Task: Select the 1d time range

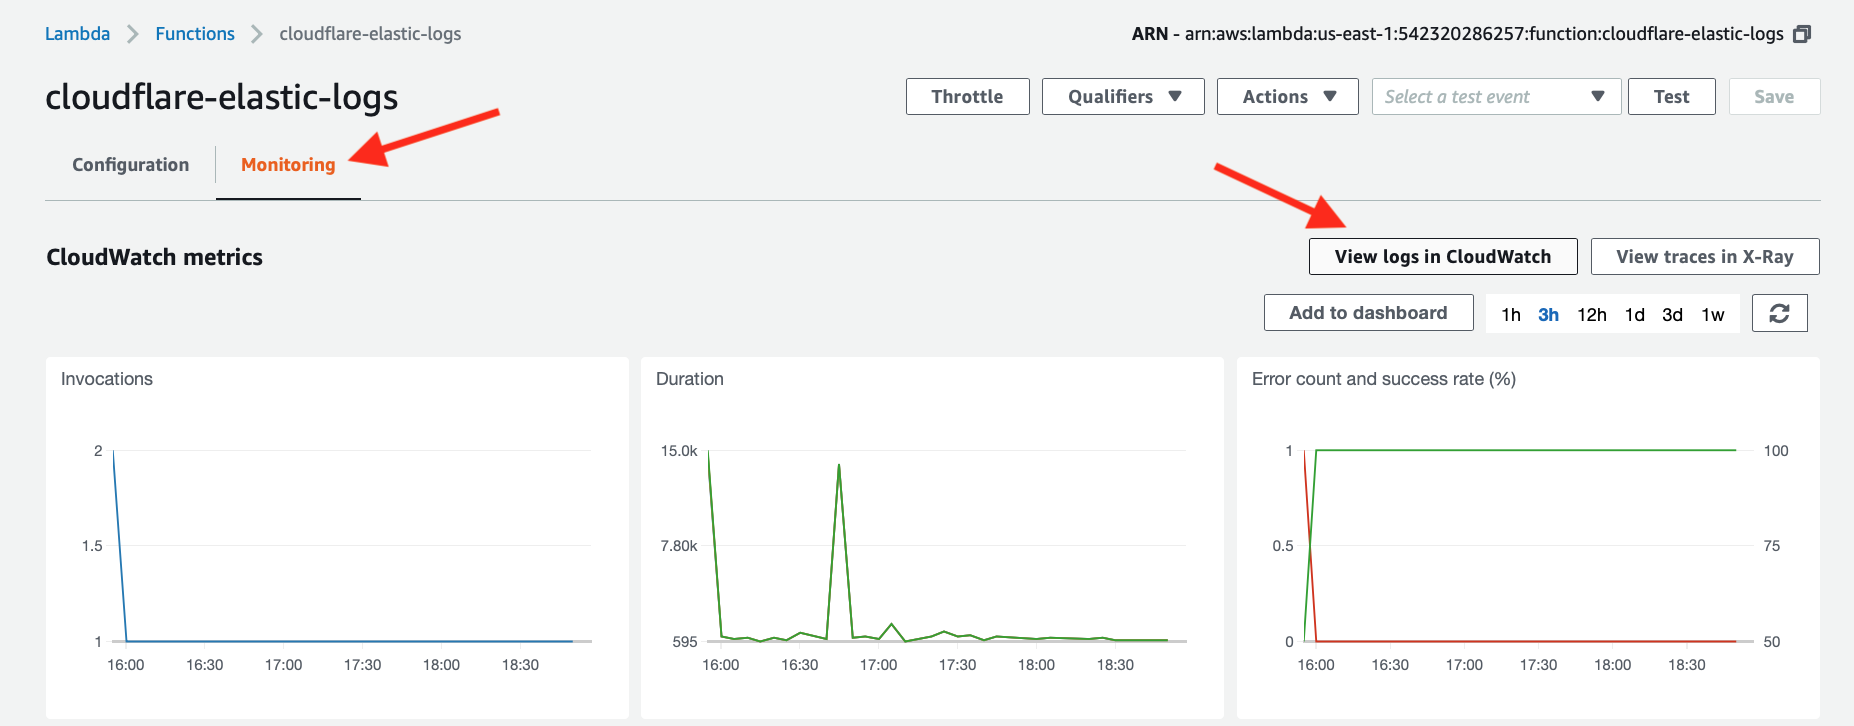Action: coord(1634,315)
